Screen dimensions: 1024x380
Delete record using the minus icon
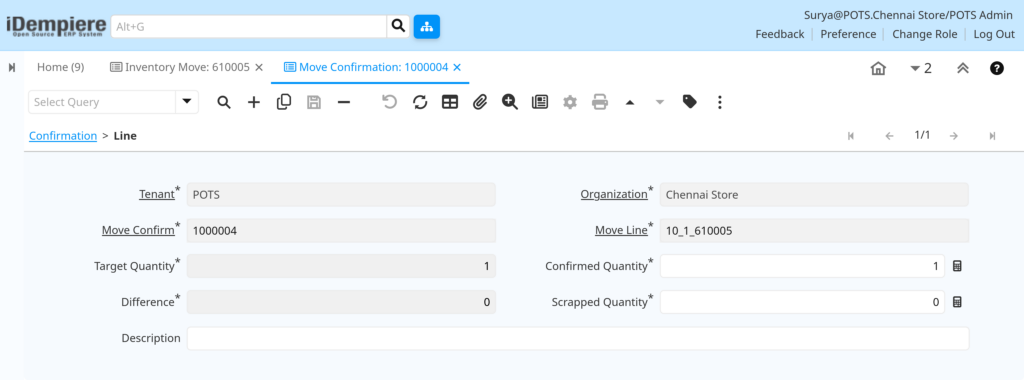pos(344,103)
